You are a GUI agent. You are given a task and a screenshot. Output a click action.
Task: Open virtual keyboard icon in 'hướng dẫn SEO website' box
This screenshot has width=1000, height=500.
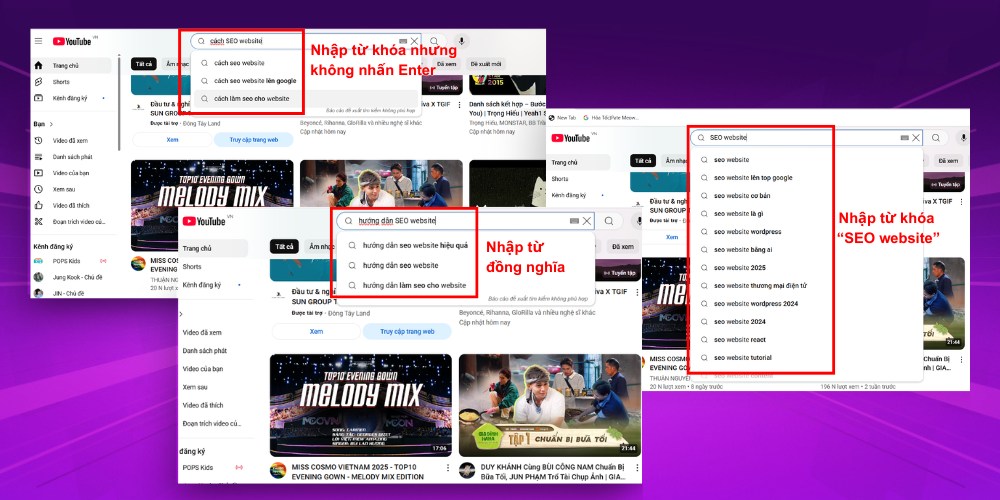pyautogui.click(x=574, y=221)
